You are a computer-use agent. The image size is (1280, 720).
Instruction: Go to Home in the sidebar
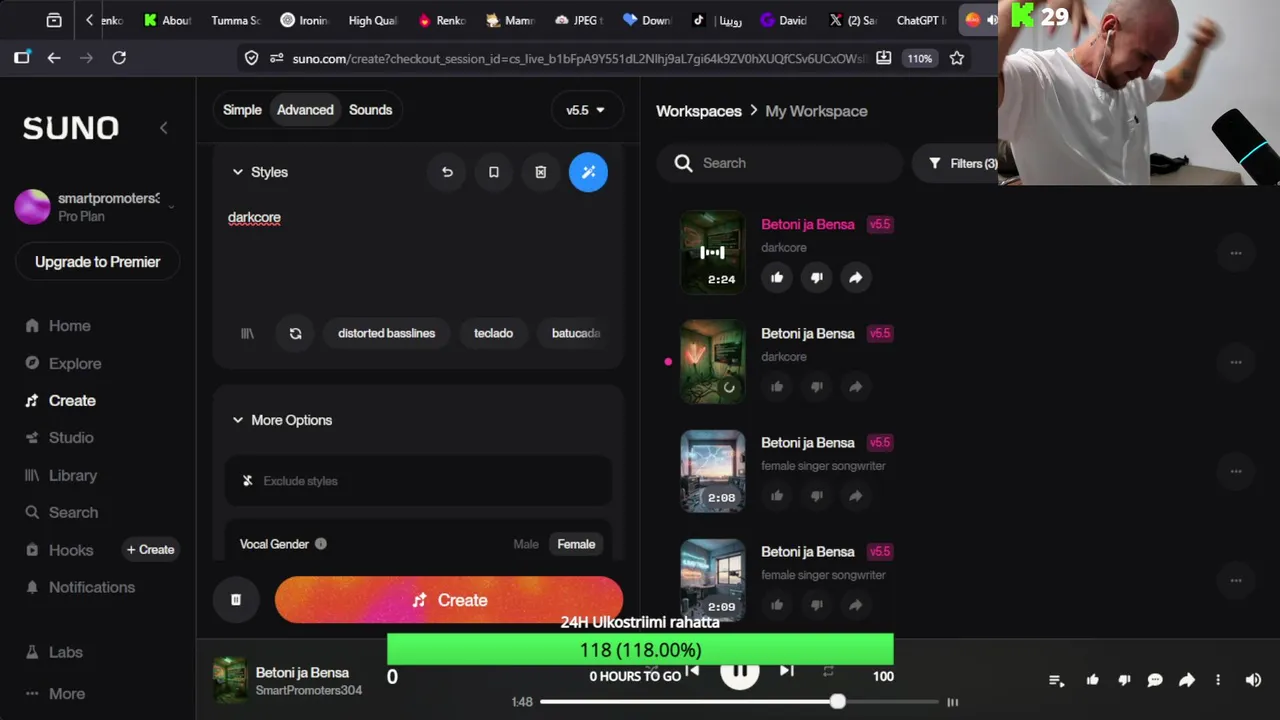tap(58, 326)
